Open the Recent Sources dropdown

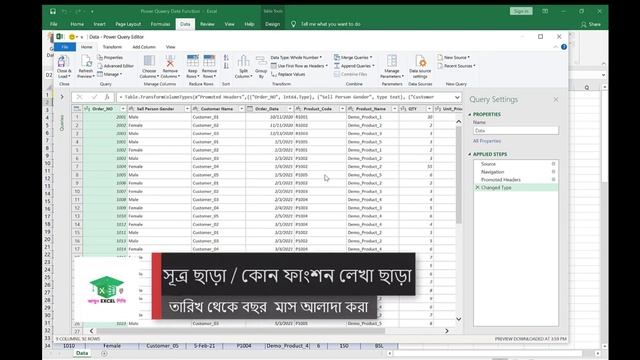pyautogui.click(x=456, y=66)
